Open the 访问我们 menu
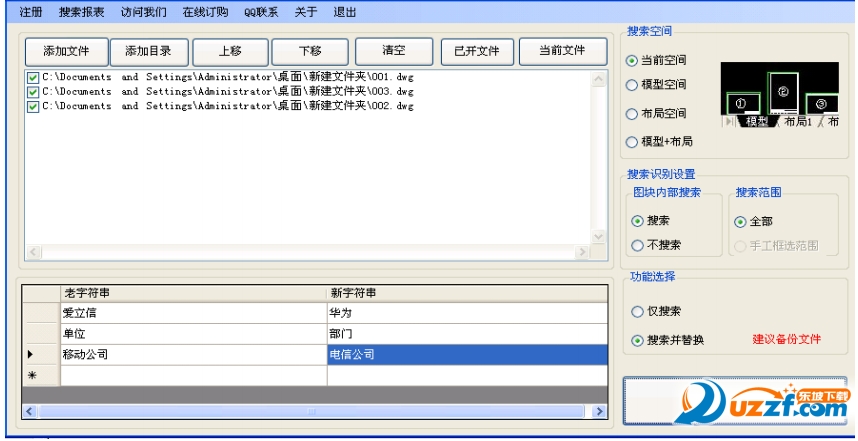 pos(144,13)
